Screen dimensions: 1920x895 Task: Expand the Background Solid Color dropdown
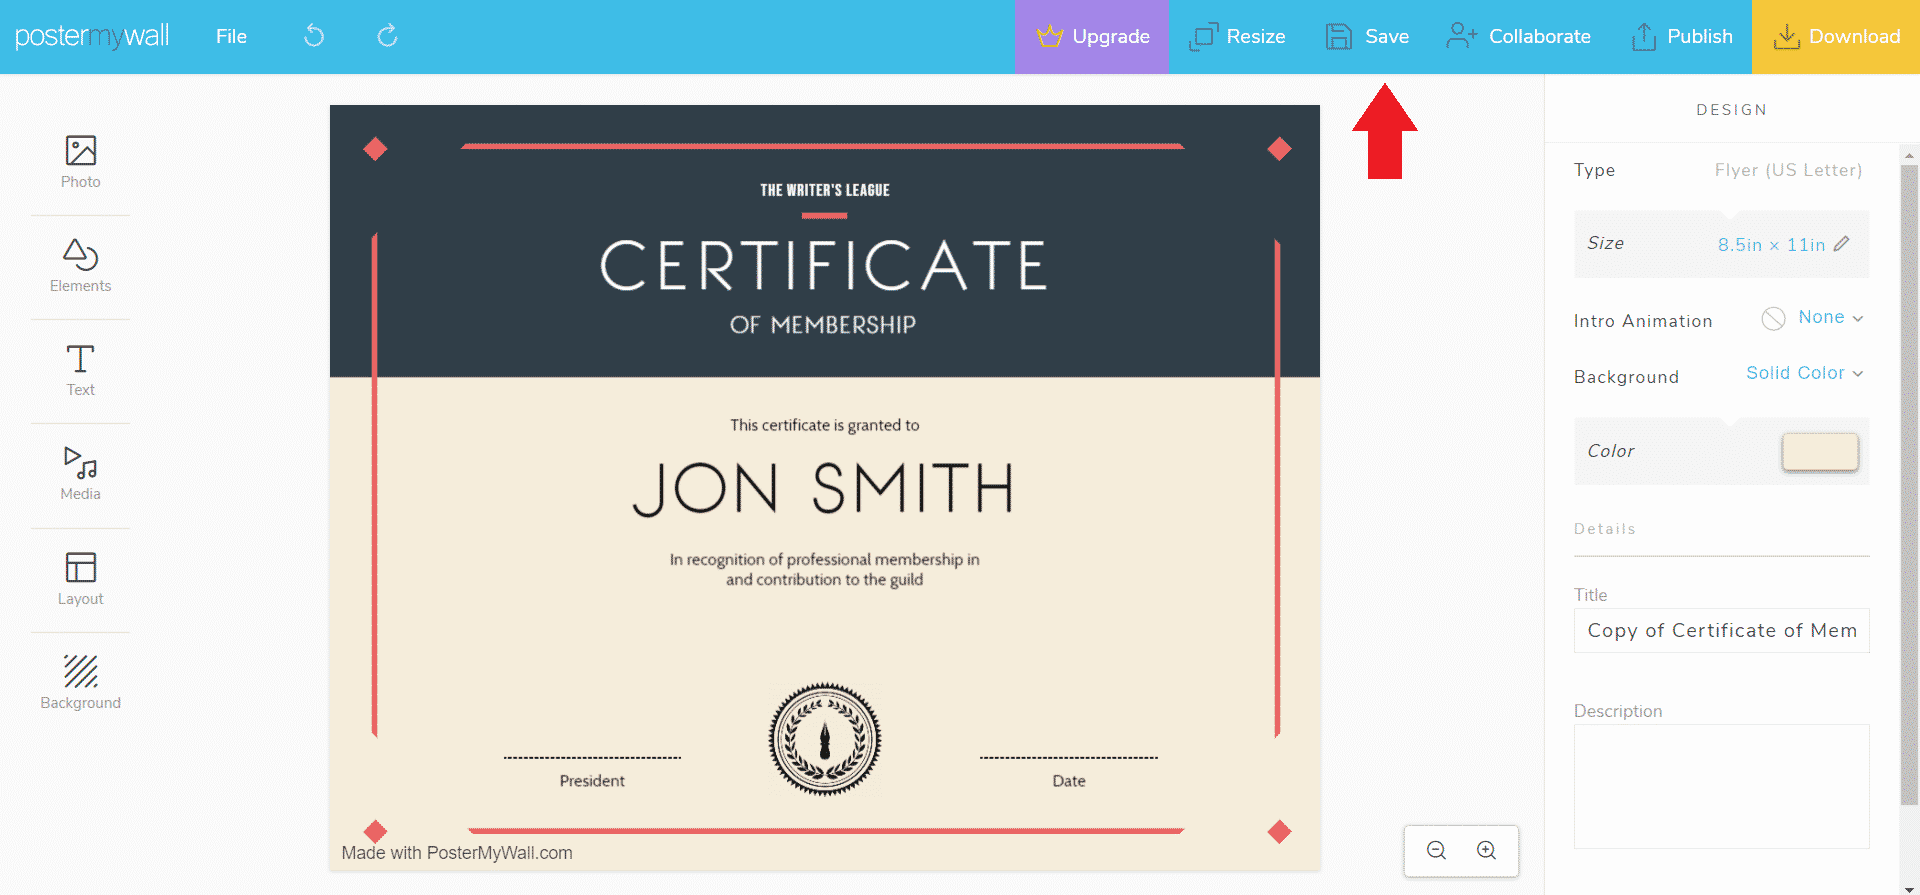pos(1805,373)
